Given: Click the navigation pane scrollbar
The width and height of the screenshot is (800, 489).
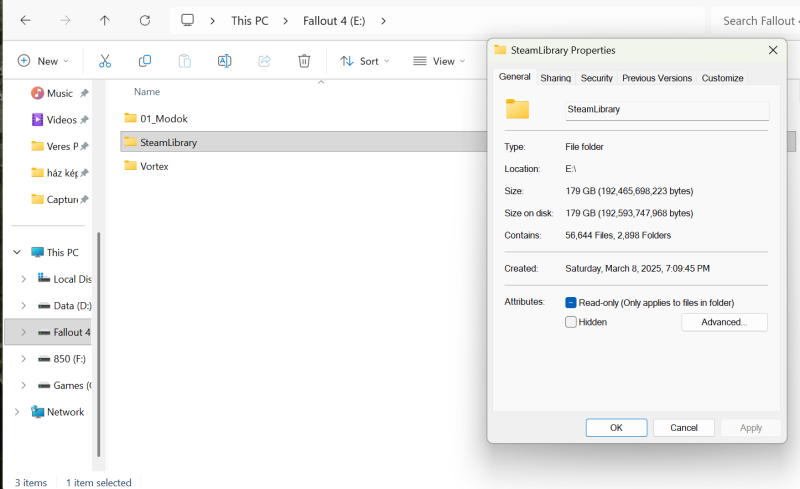Looking at the screenshot, I should (x=98, y=345).
